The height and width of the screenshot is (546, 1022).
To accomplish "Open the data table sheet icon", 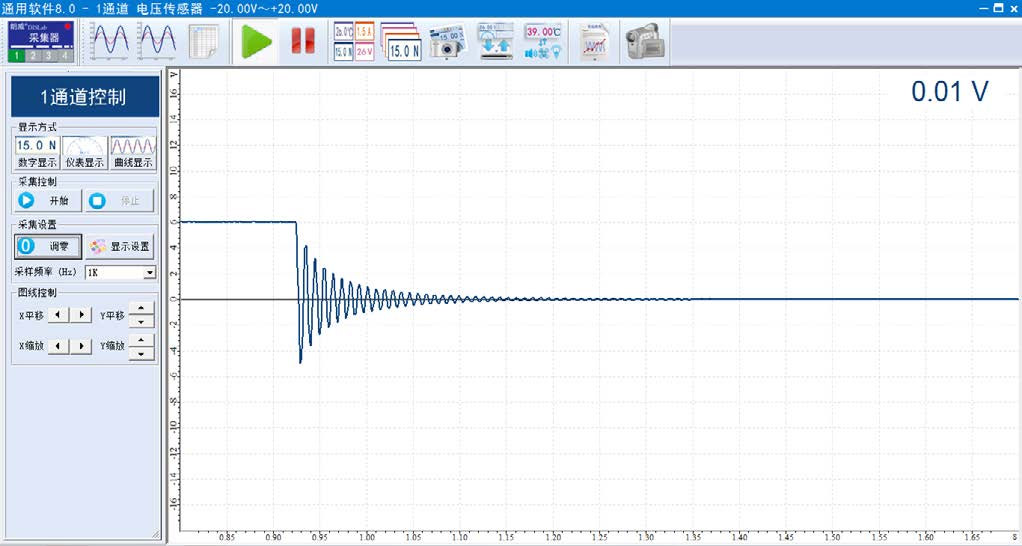I will pyautogui.click(x=204, y=42).
